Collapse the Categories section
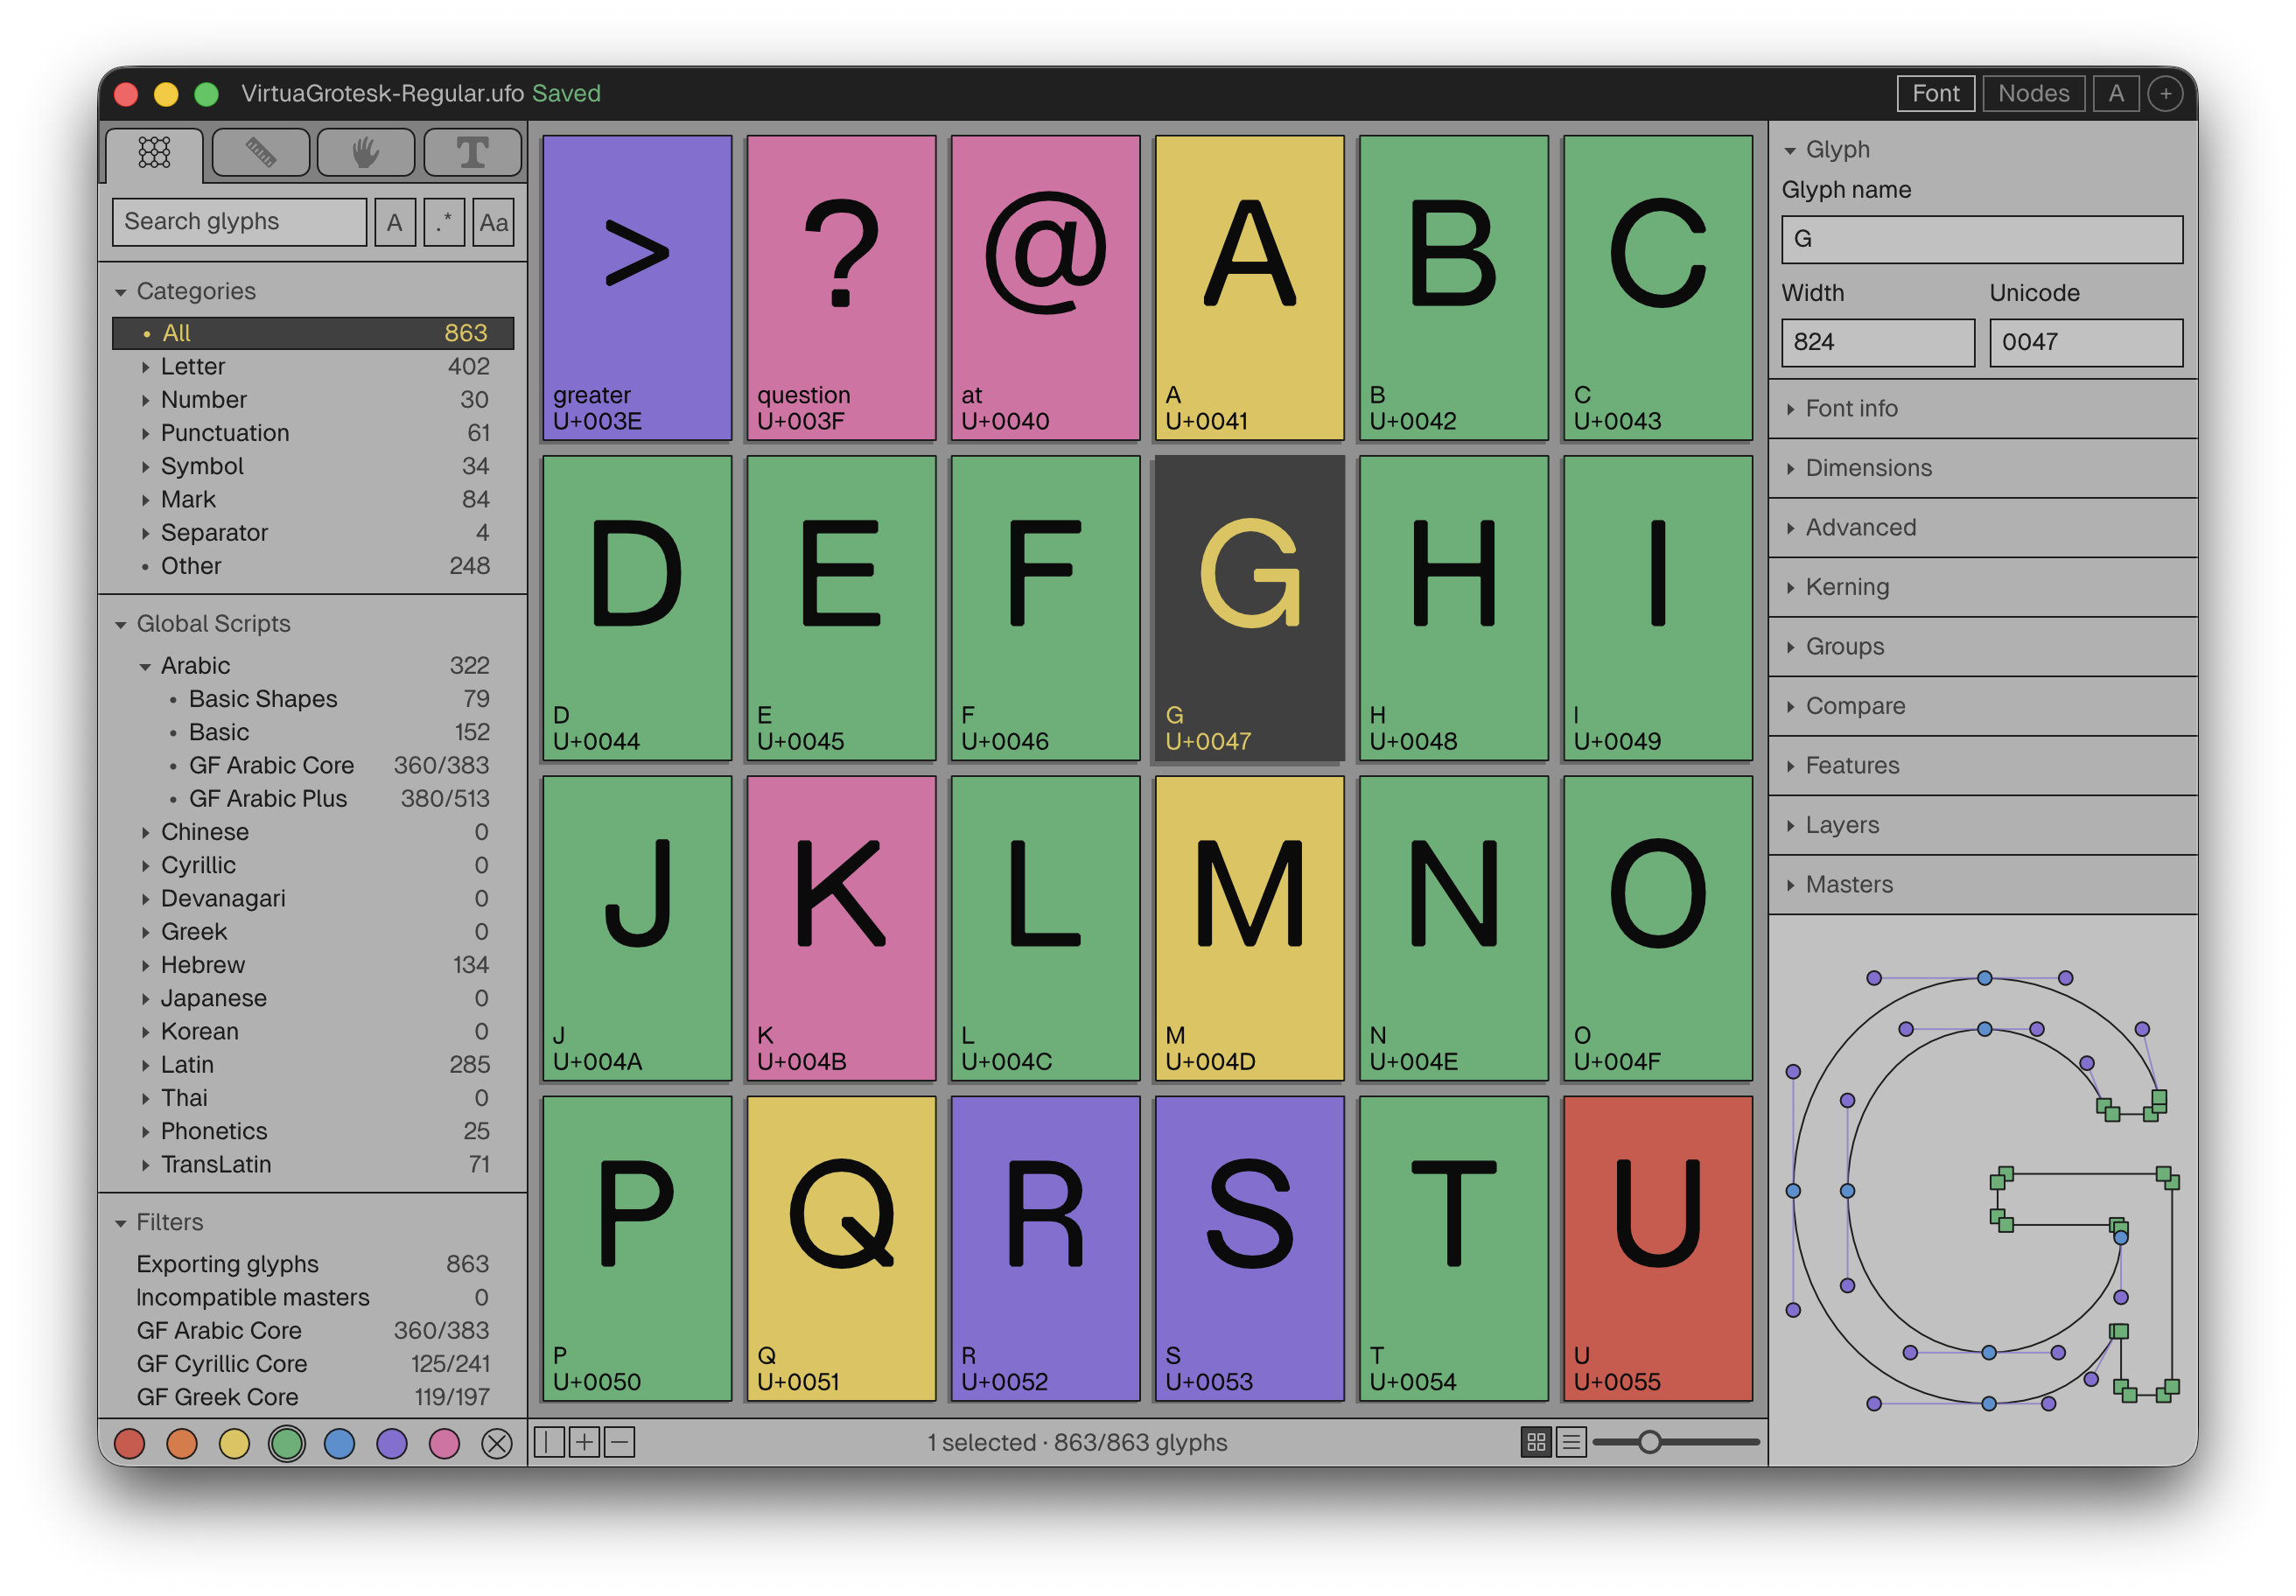Screen dimensions: 2296x1596 [121, 292]
